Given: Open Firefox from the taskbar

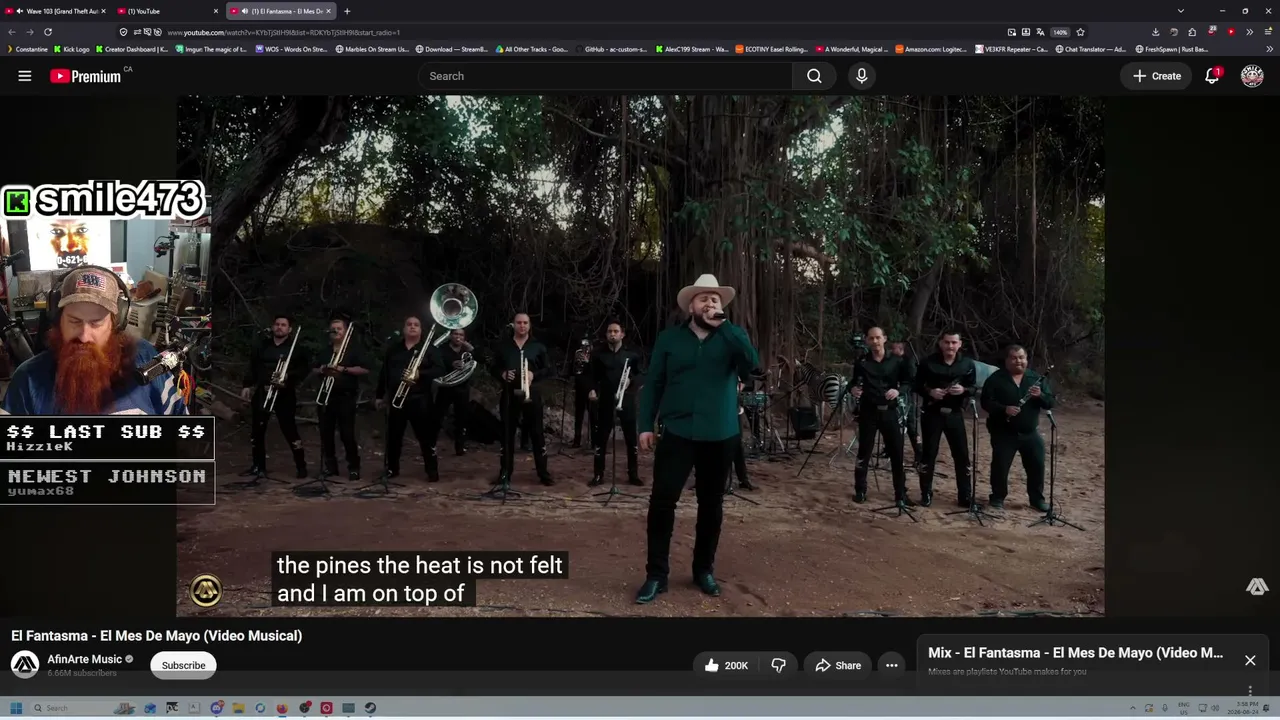Looking at the screenshot, I should click(x=282, y=708).
